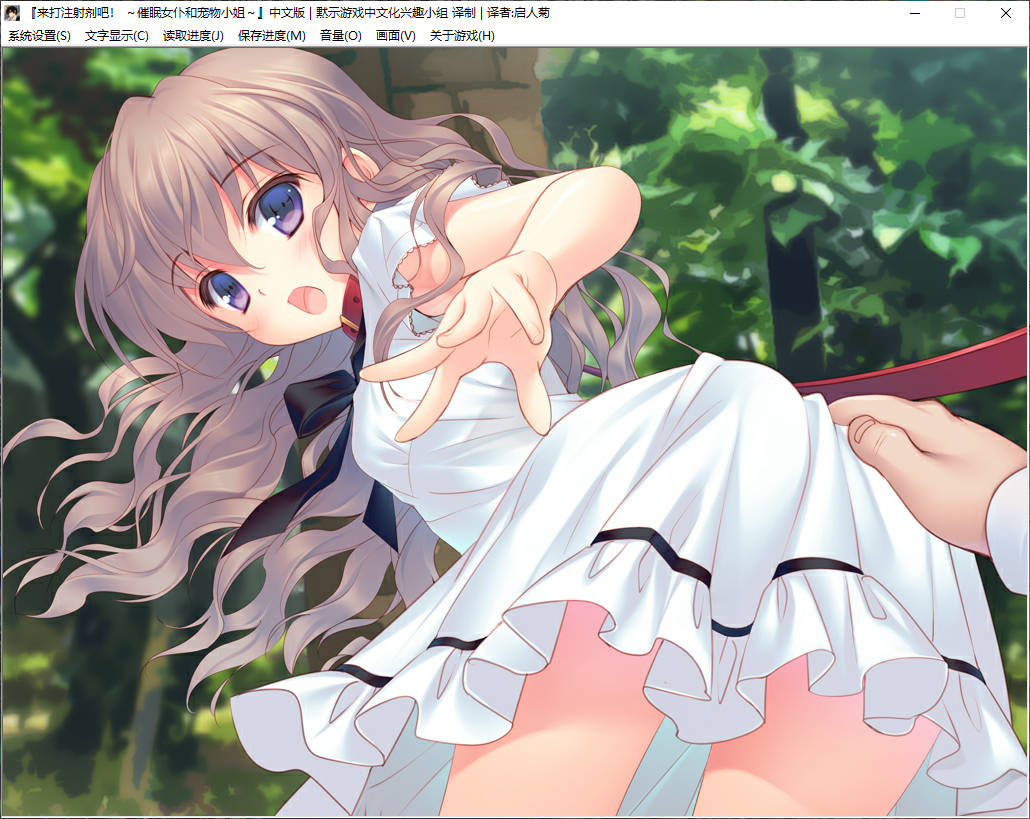
Task: Expand the 画面(V) display menu
Action: point(395,36)
